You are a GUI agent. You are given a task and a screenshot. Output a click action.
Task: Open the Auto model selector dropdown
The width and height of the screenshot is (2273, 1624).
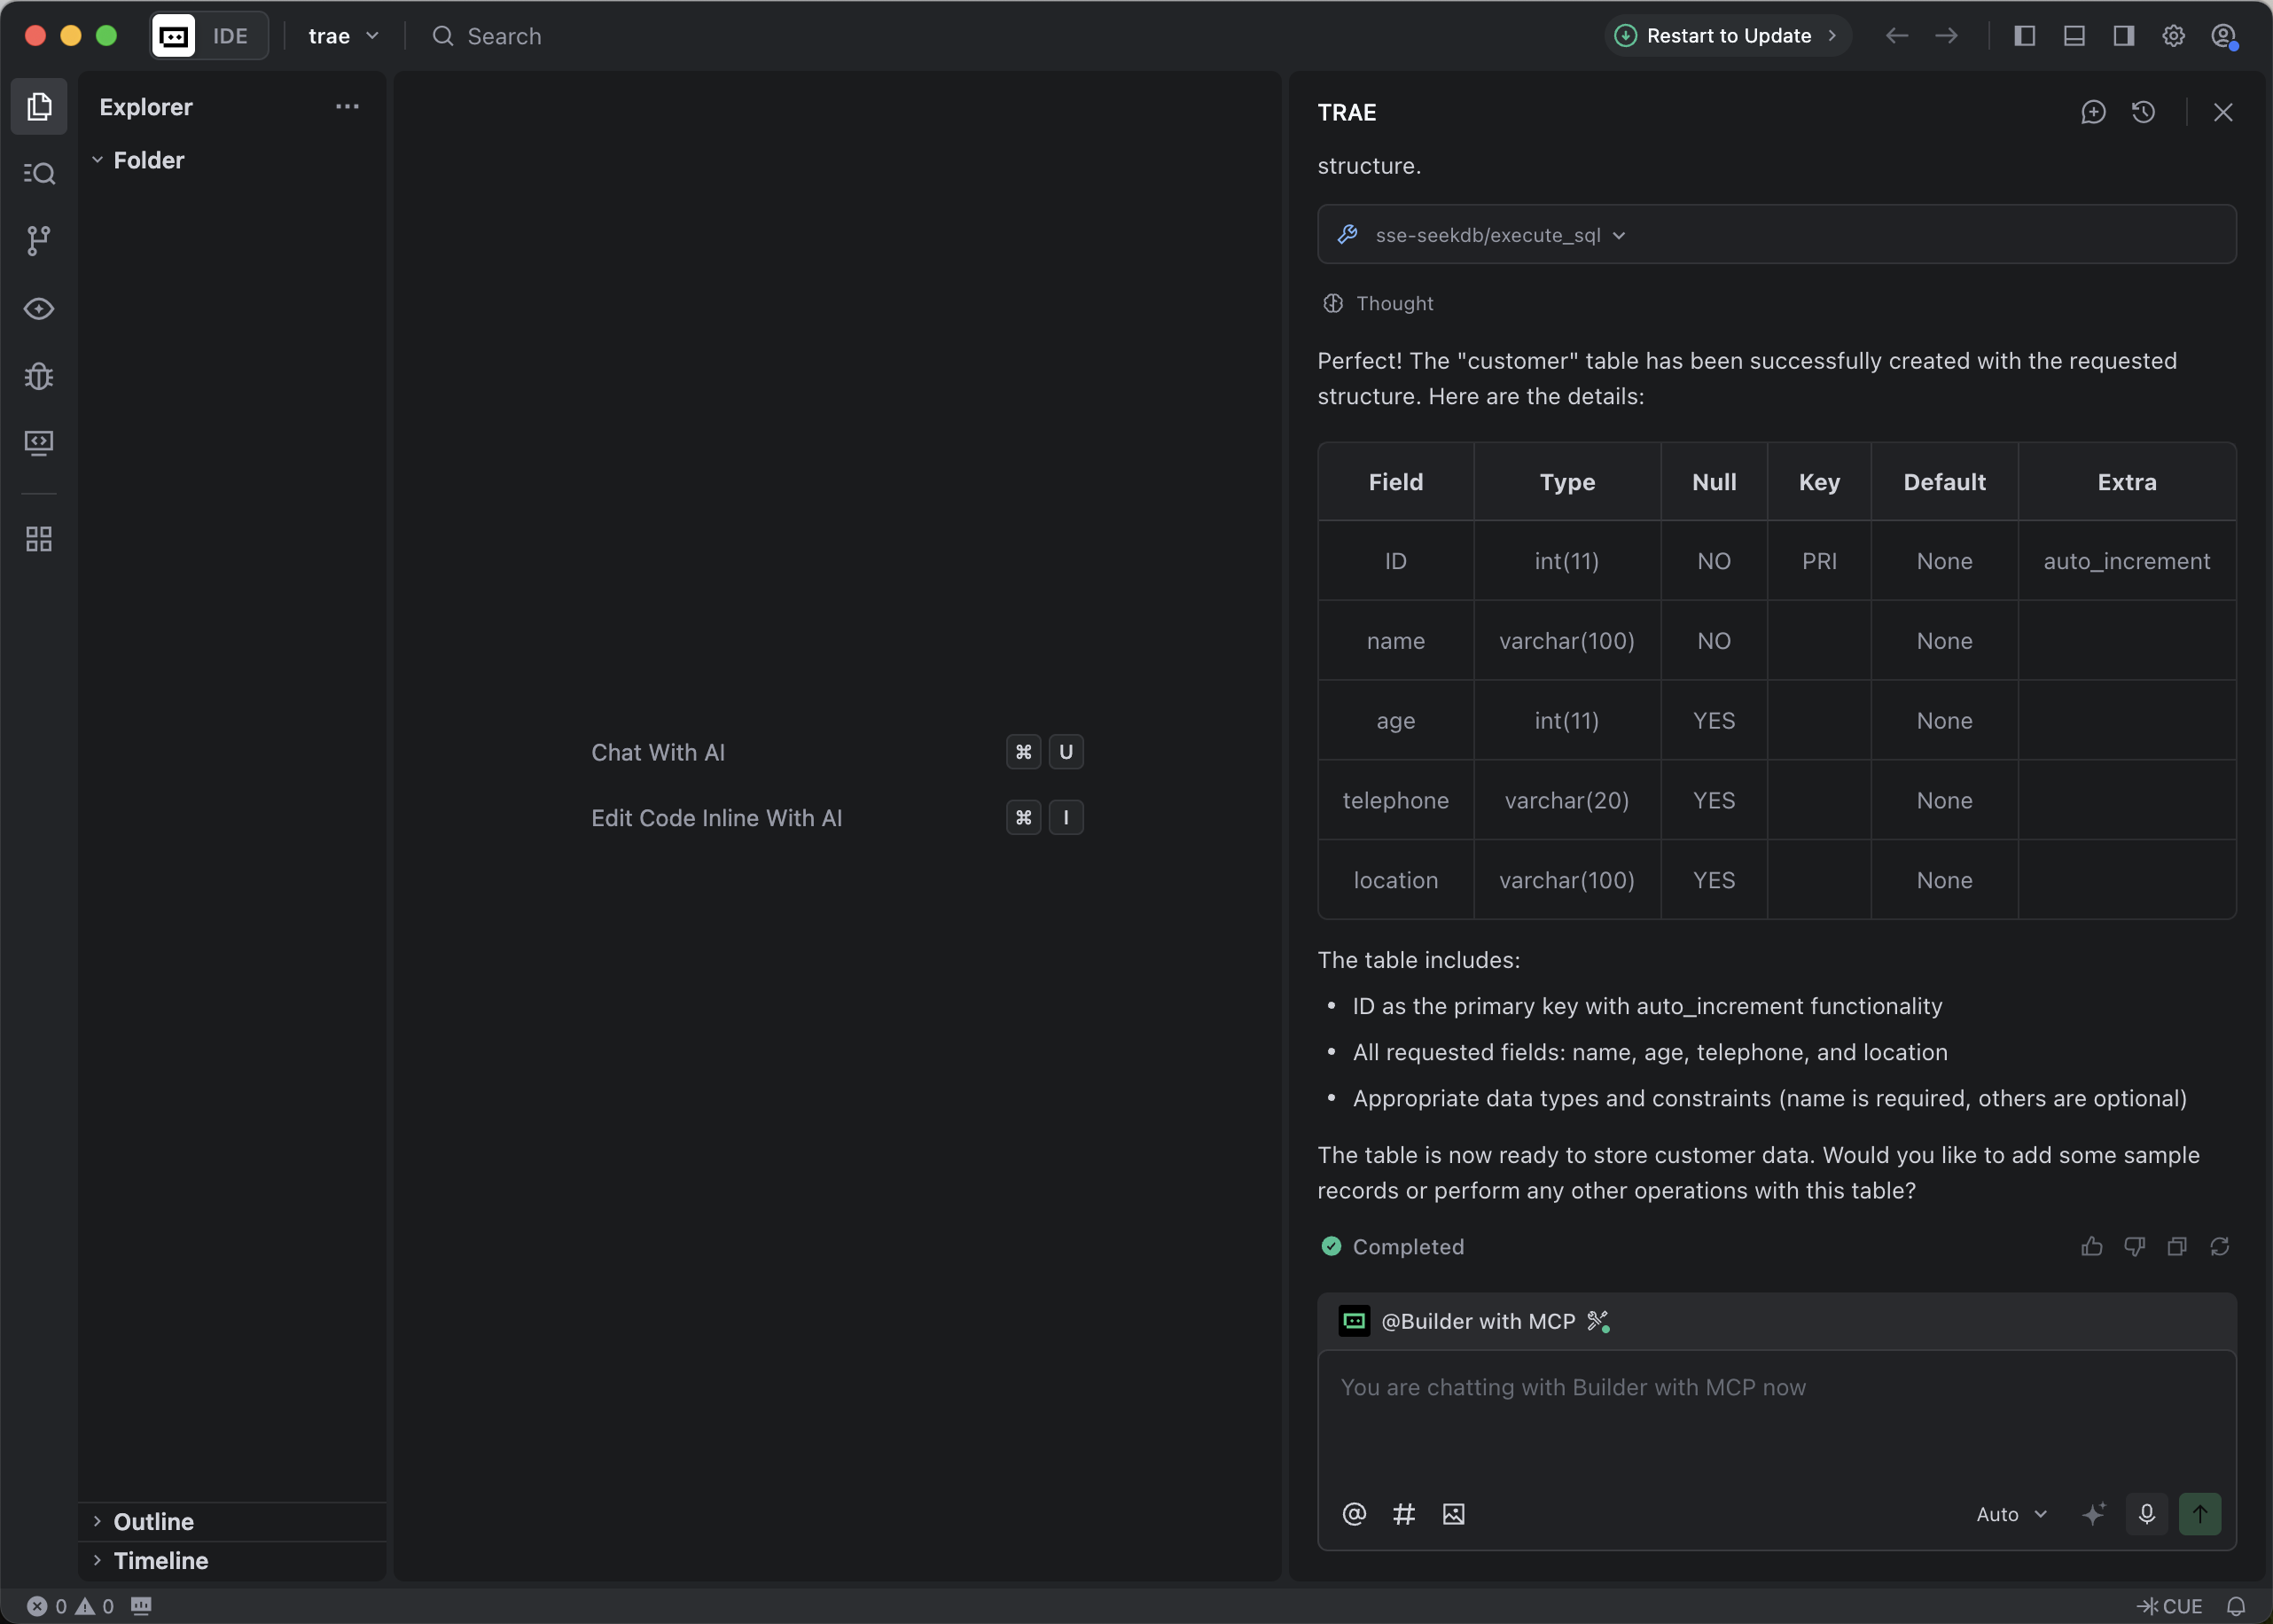click(x=2011, y=1514)
